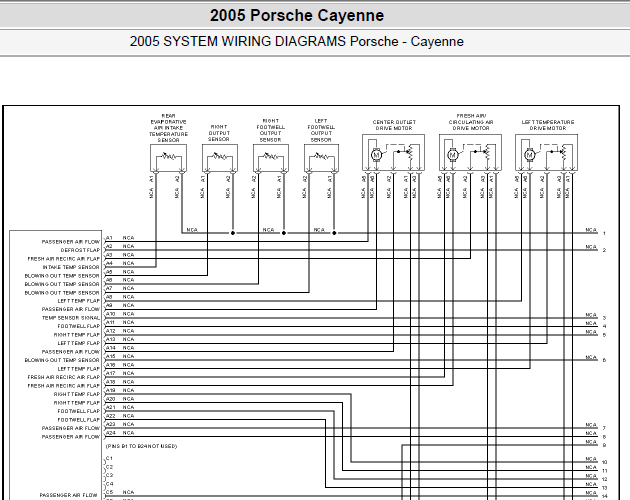Click the right output sensor resistor symbol
630x500 pixels.
tap(220, 156)
